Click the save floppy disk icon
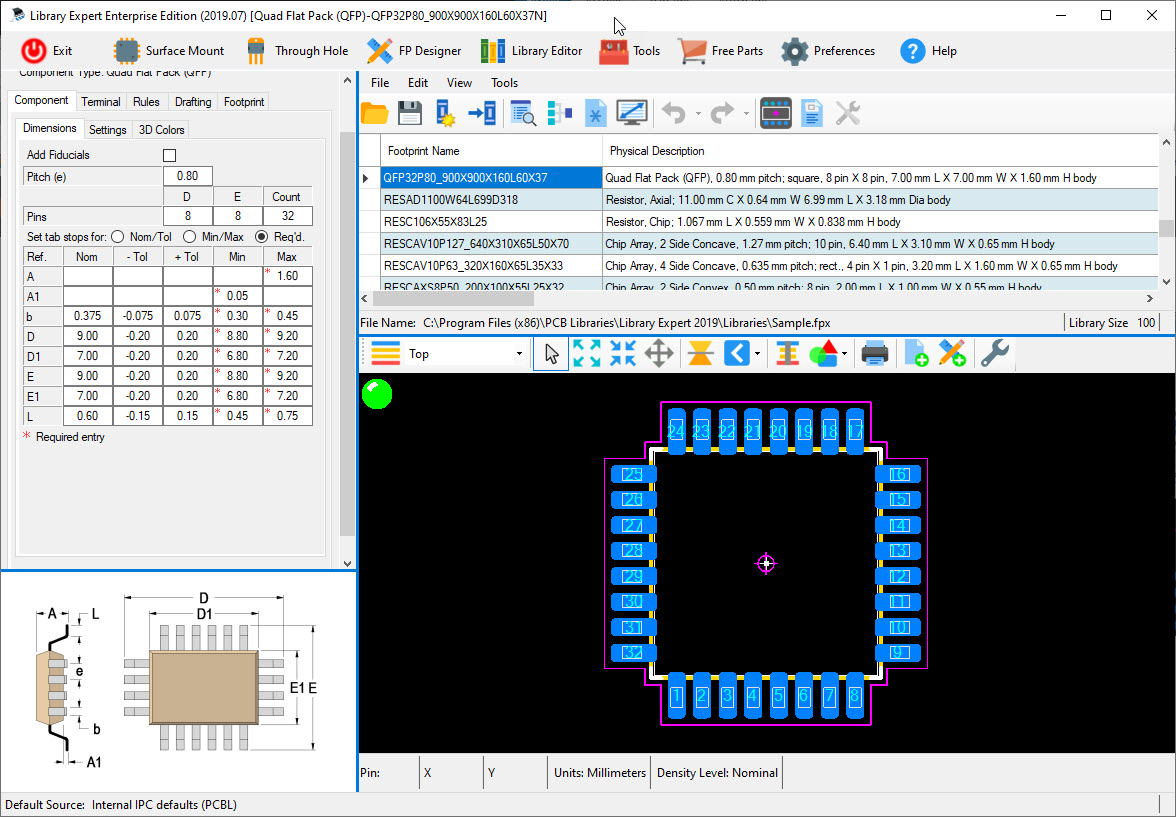 (410, 113)
